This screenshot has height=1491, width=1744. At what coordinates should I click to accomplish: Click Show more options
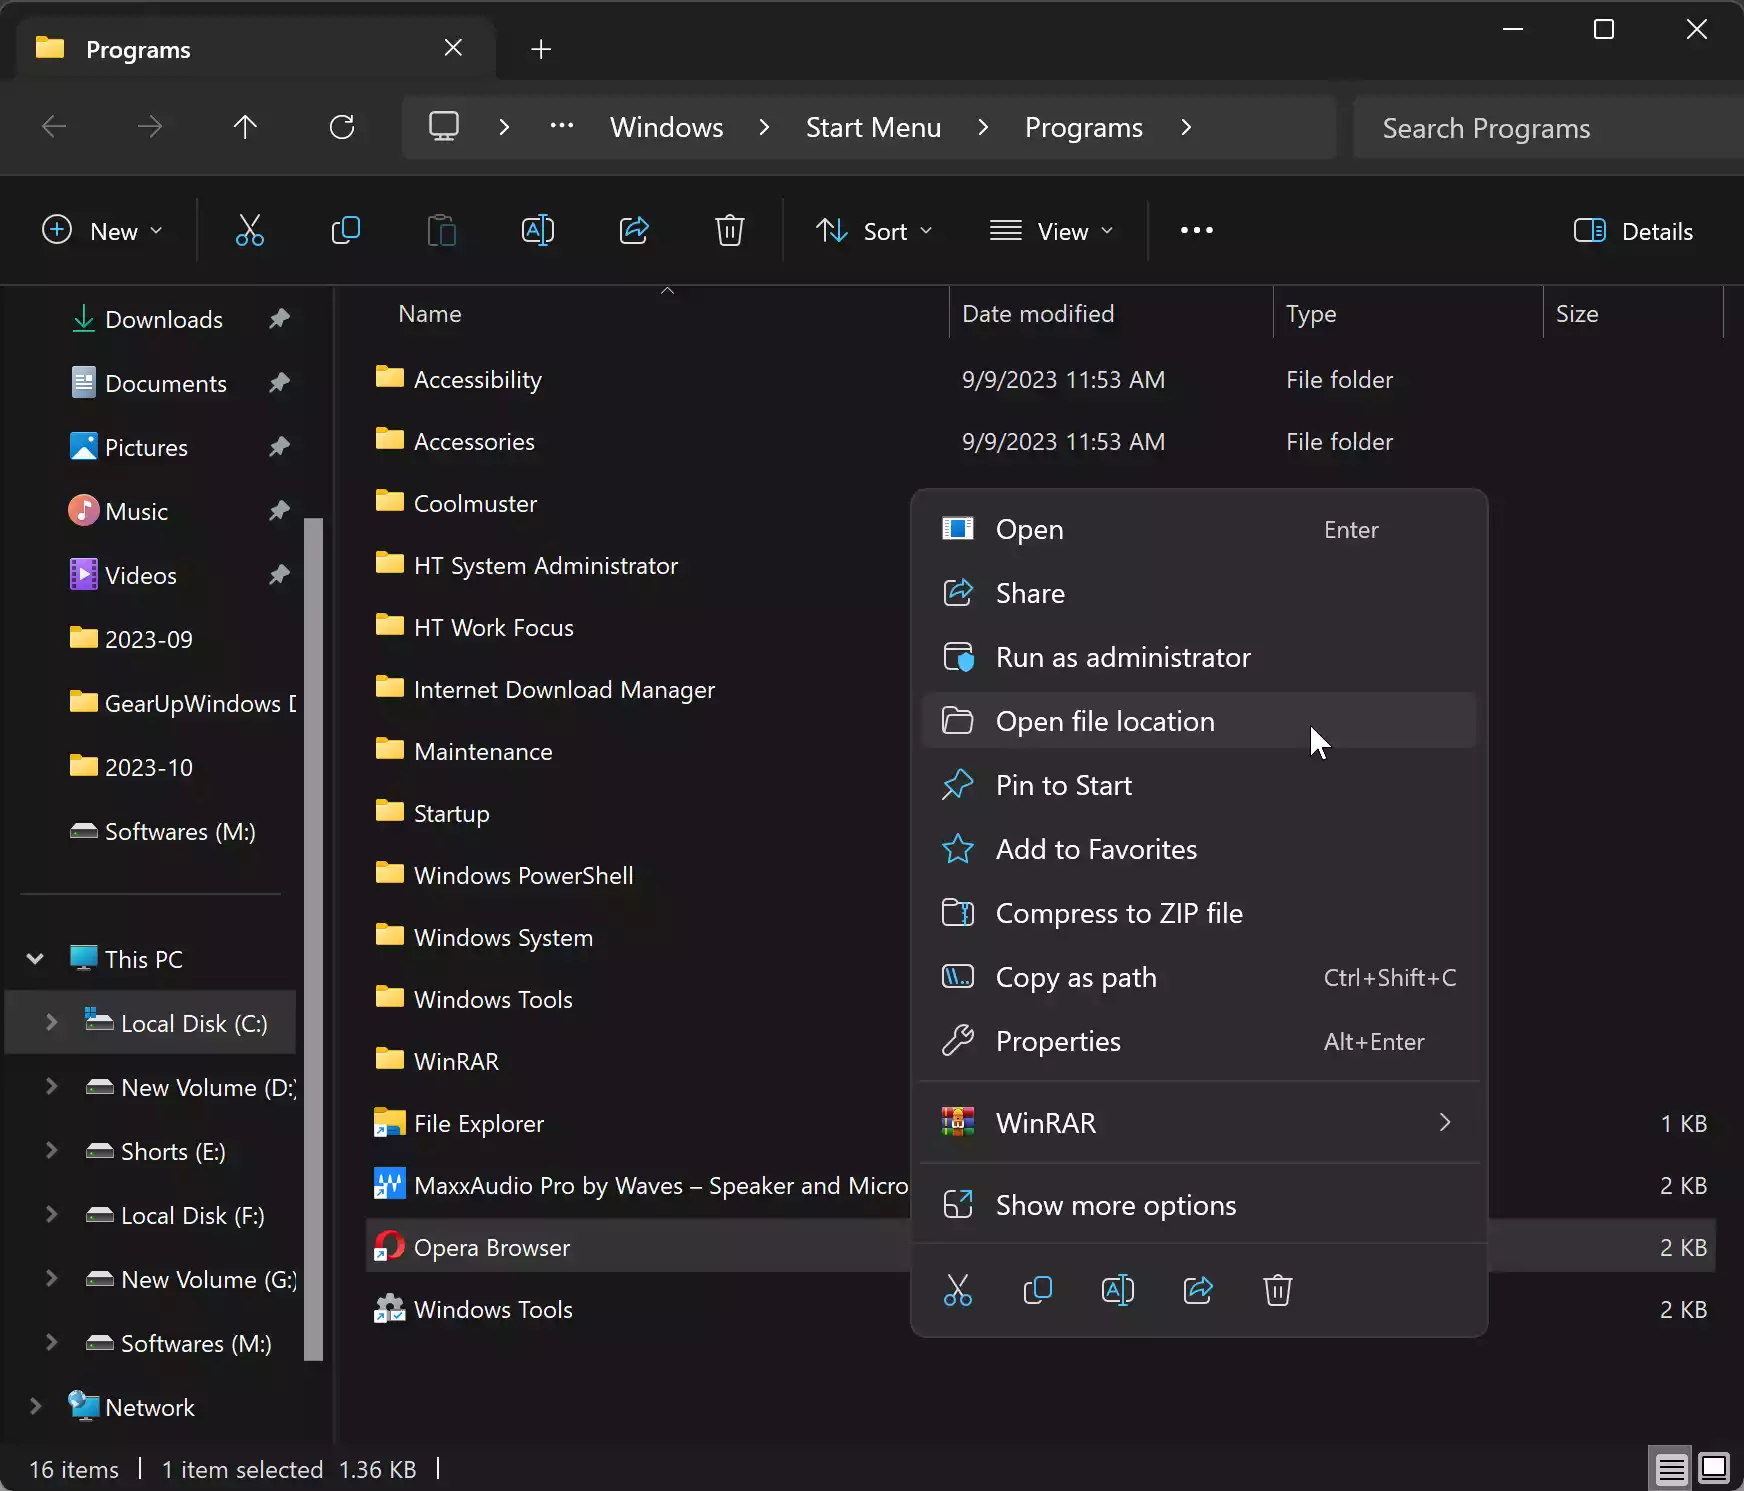[1115, 1205]
